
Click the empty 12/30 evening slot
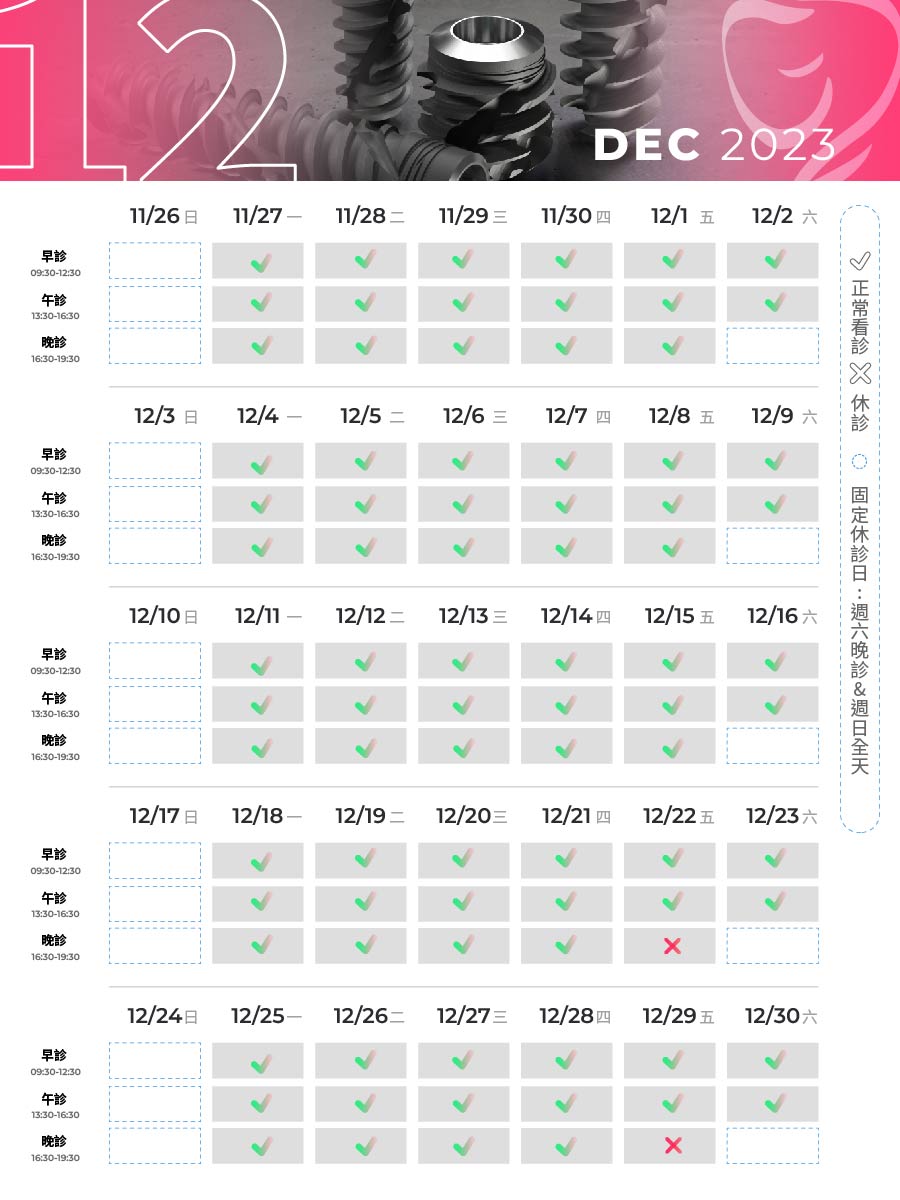click(773, 1146)
